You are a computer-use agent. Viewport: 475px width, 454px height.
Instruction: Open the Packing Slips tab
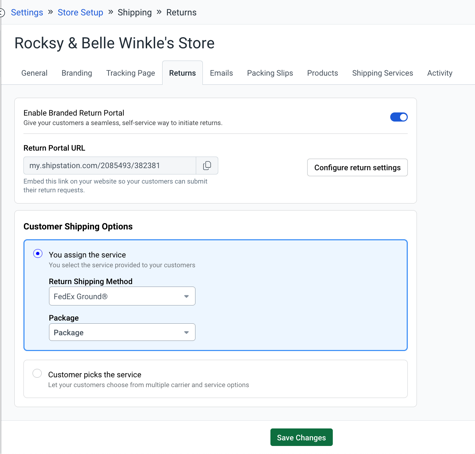(x=270, y=73)
